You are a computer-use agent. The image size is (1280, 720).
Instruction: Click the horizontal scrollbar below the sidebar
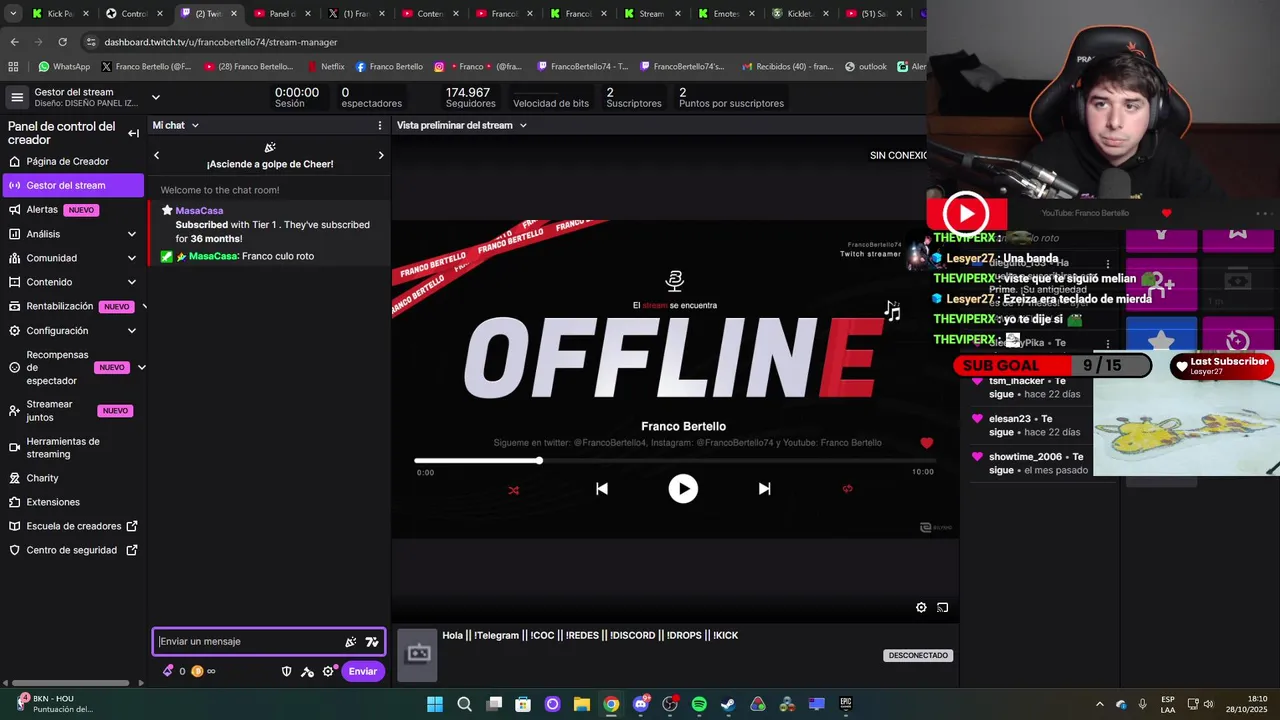coord(70,683)
